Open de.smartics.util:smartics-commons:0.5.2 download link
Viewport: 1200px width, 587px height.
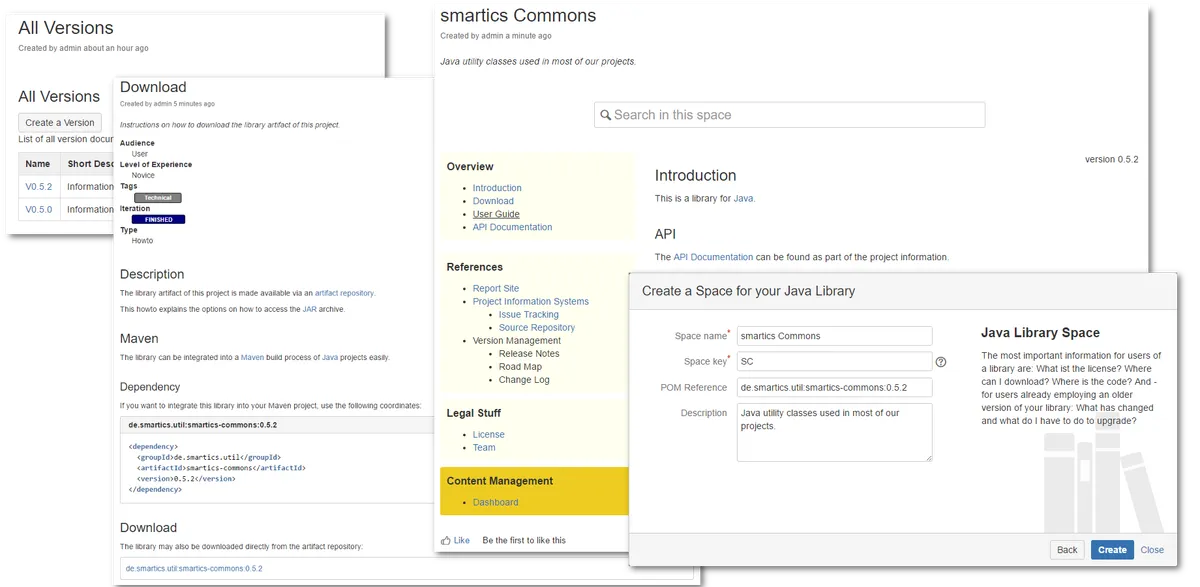pyautogui.click(x=194, y=568)
